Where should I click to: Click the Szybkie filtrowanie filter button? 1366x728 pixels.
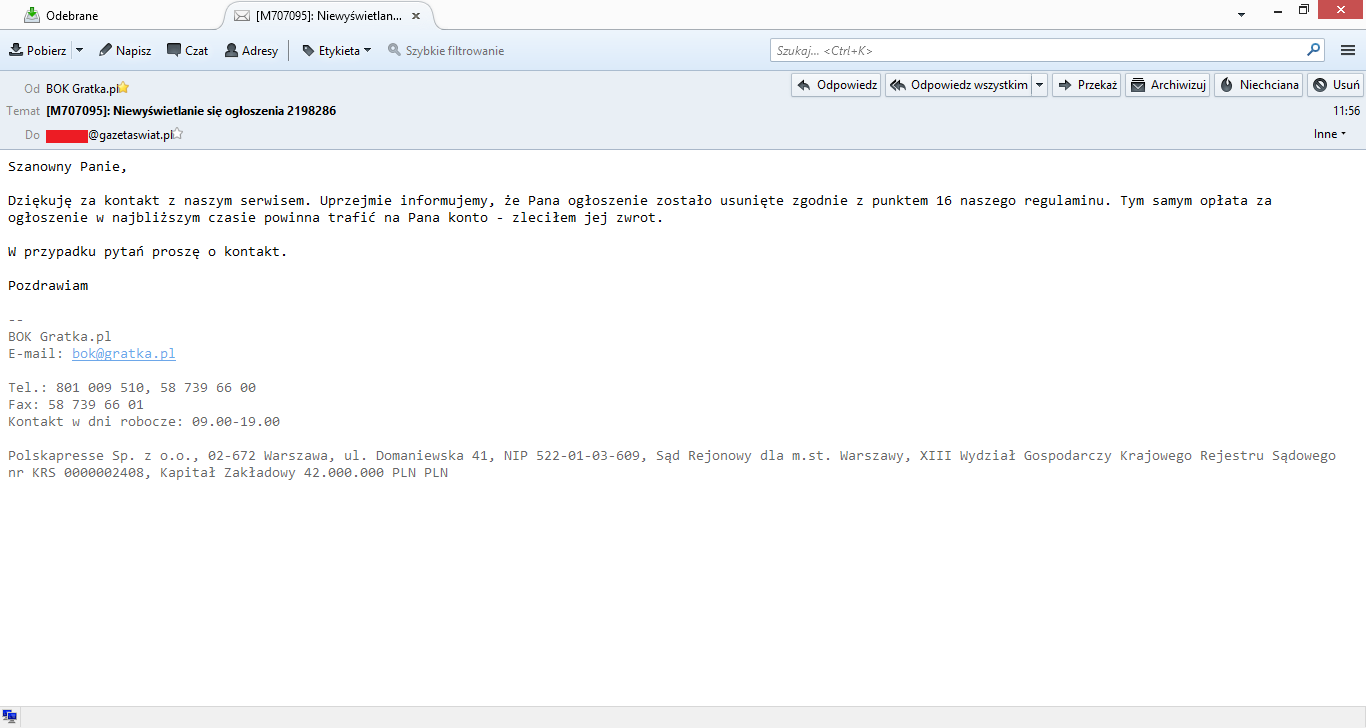click(x=446, y=50)
